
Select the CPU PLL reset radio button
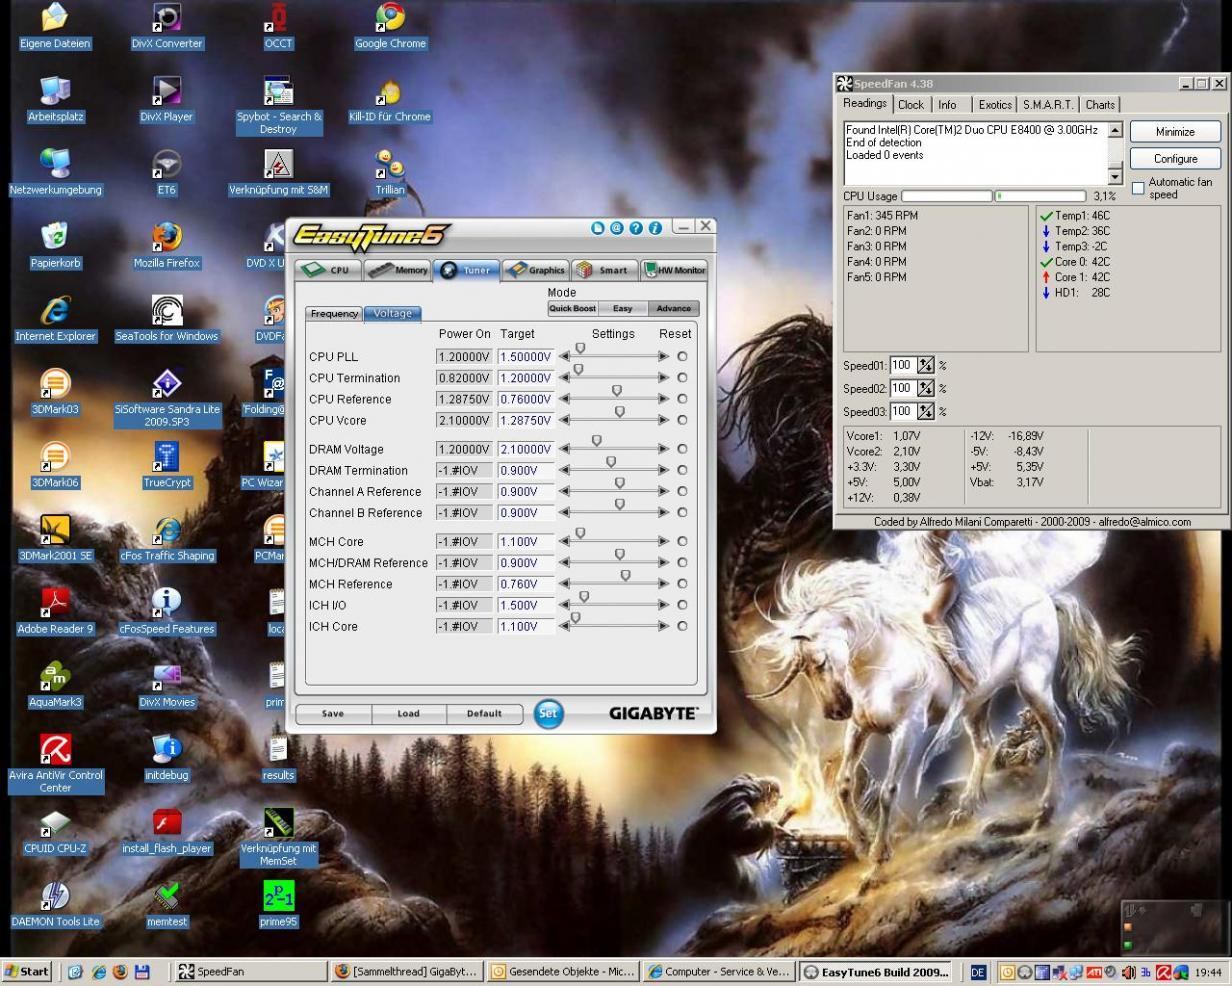coord(682,356)
